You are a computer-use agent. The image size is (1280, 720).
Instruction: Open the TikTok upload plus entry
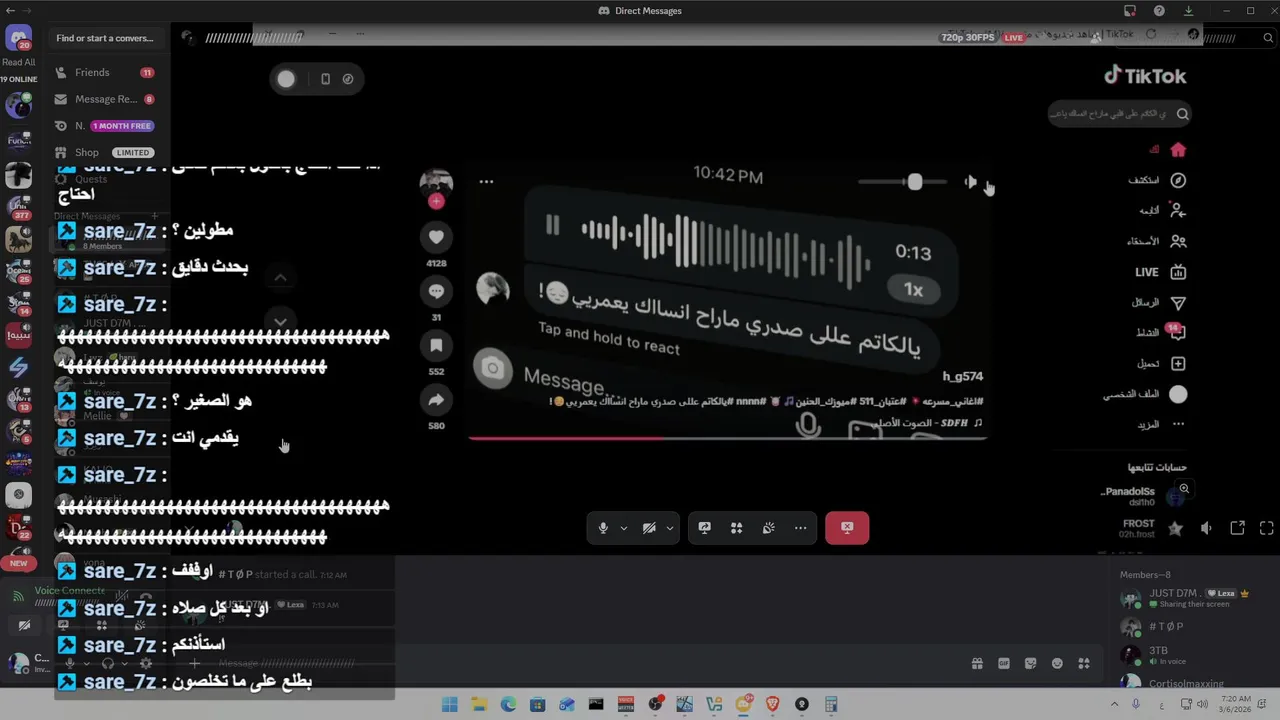1178,364
